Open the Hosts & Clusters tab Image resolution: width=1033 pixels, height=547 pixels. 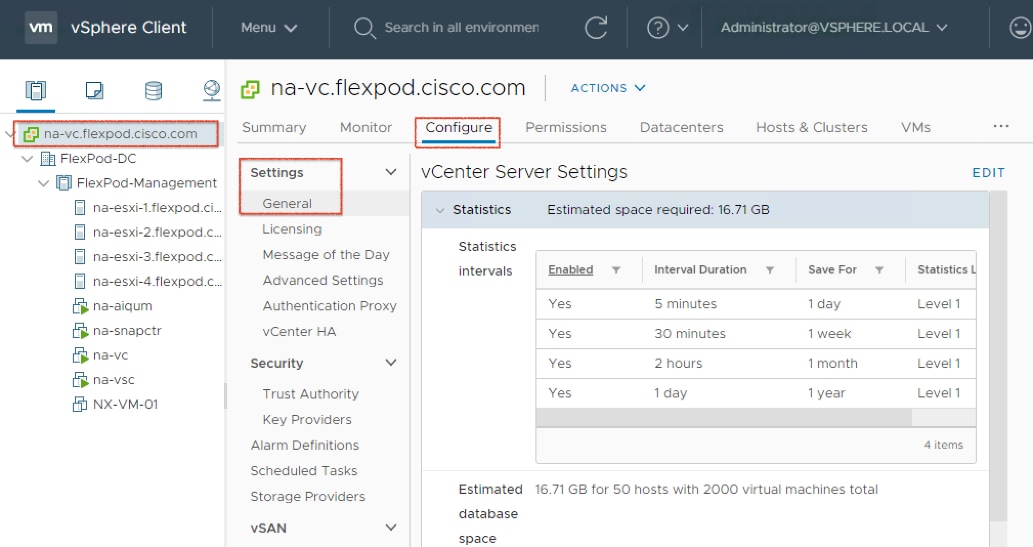812,127
